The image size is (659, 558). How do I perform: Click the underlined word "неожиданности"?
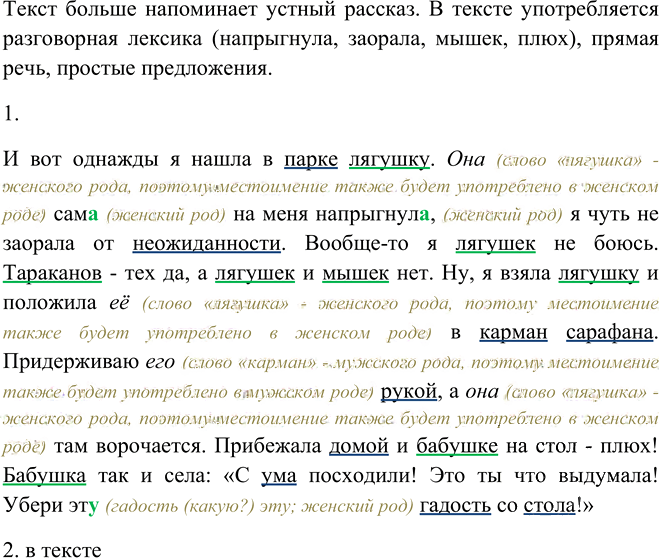[206, 244]
